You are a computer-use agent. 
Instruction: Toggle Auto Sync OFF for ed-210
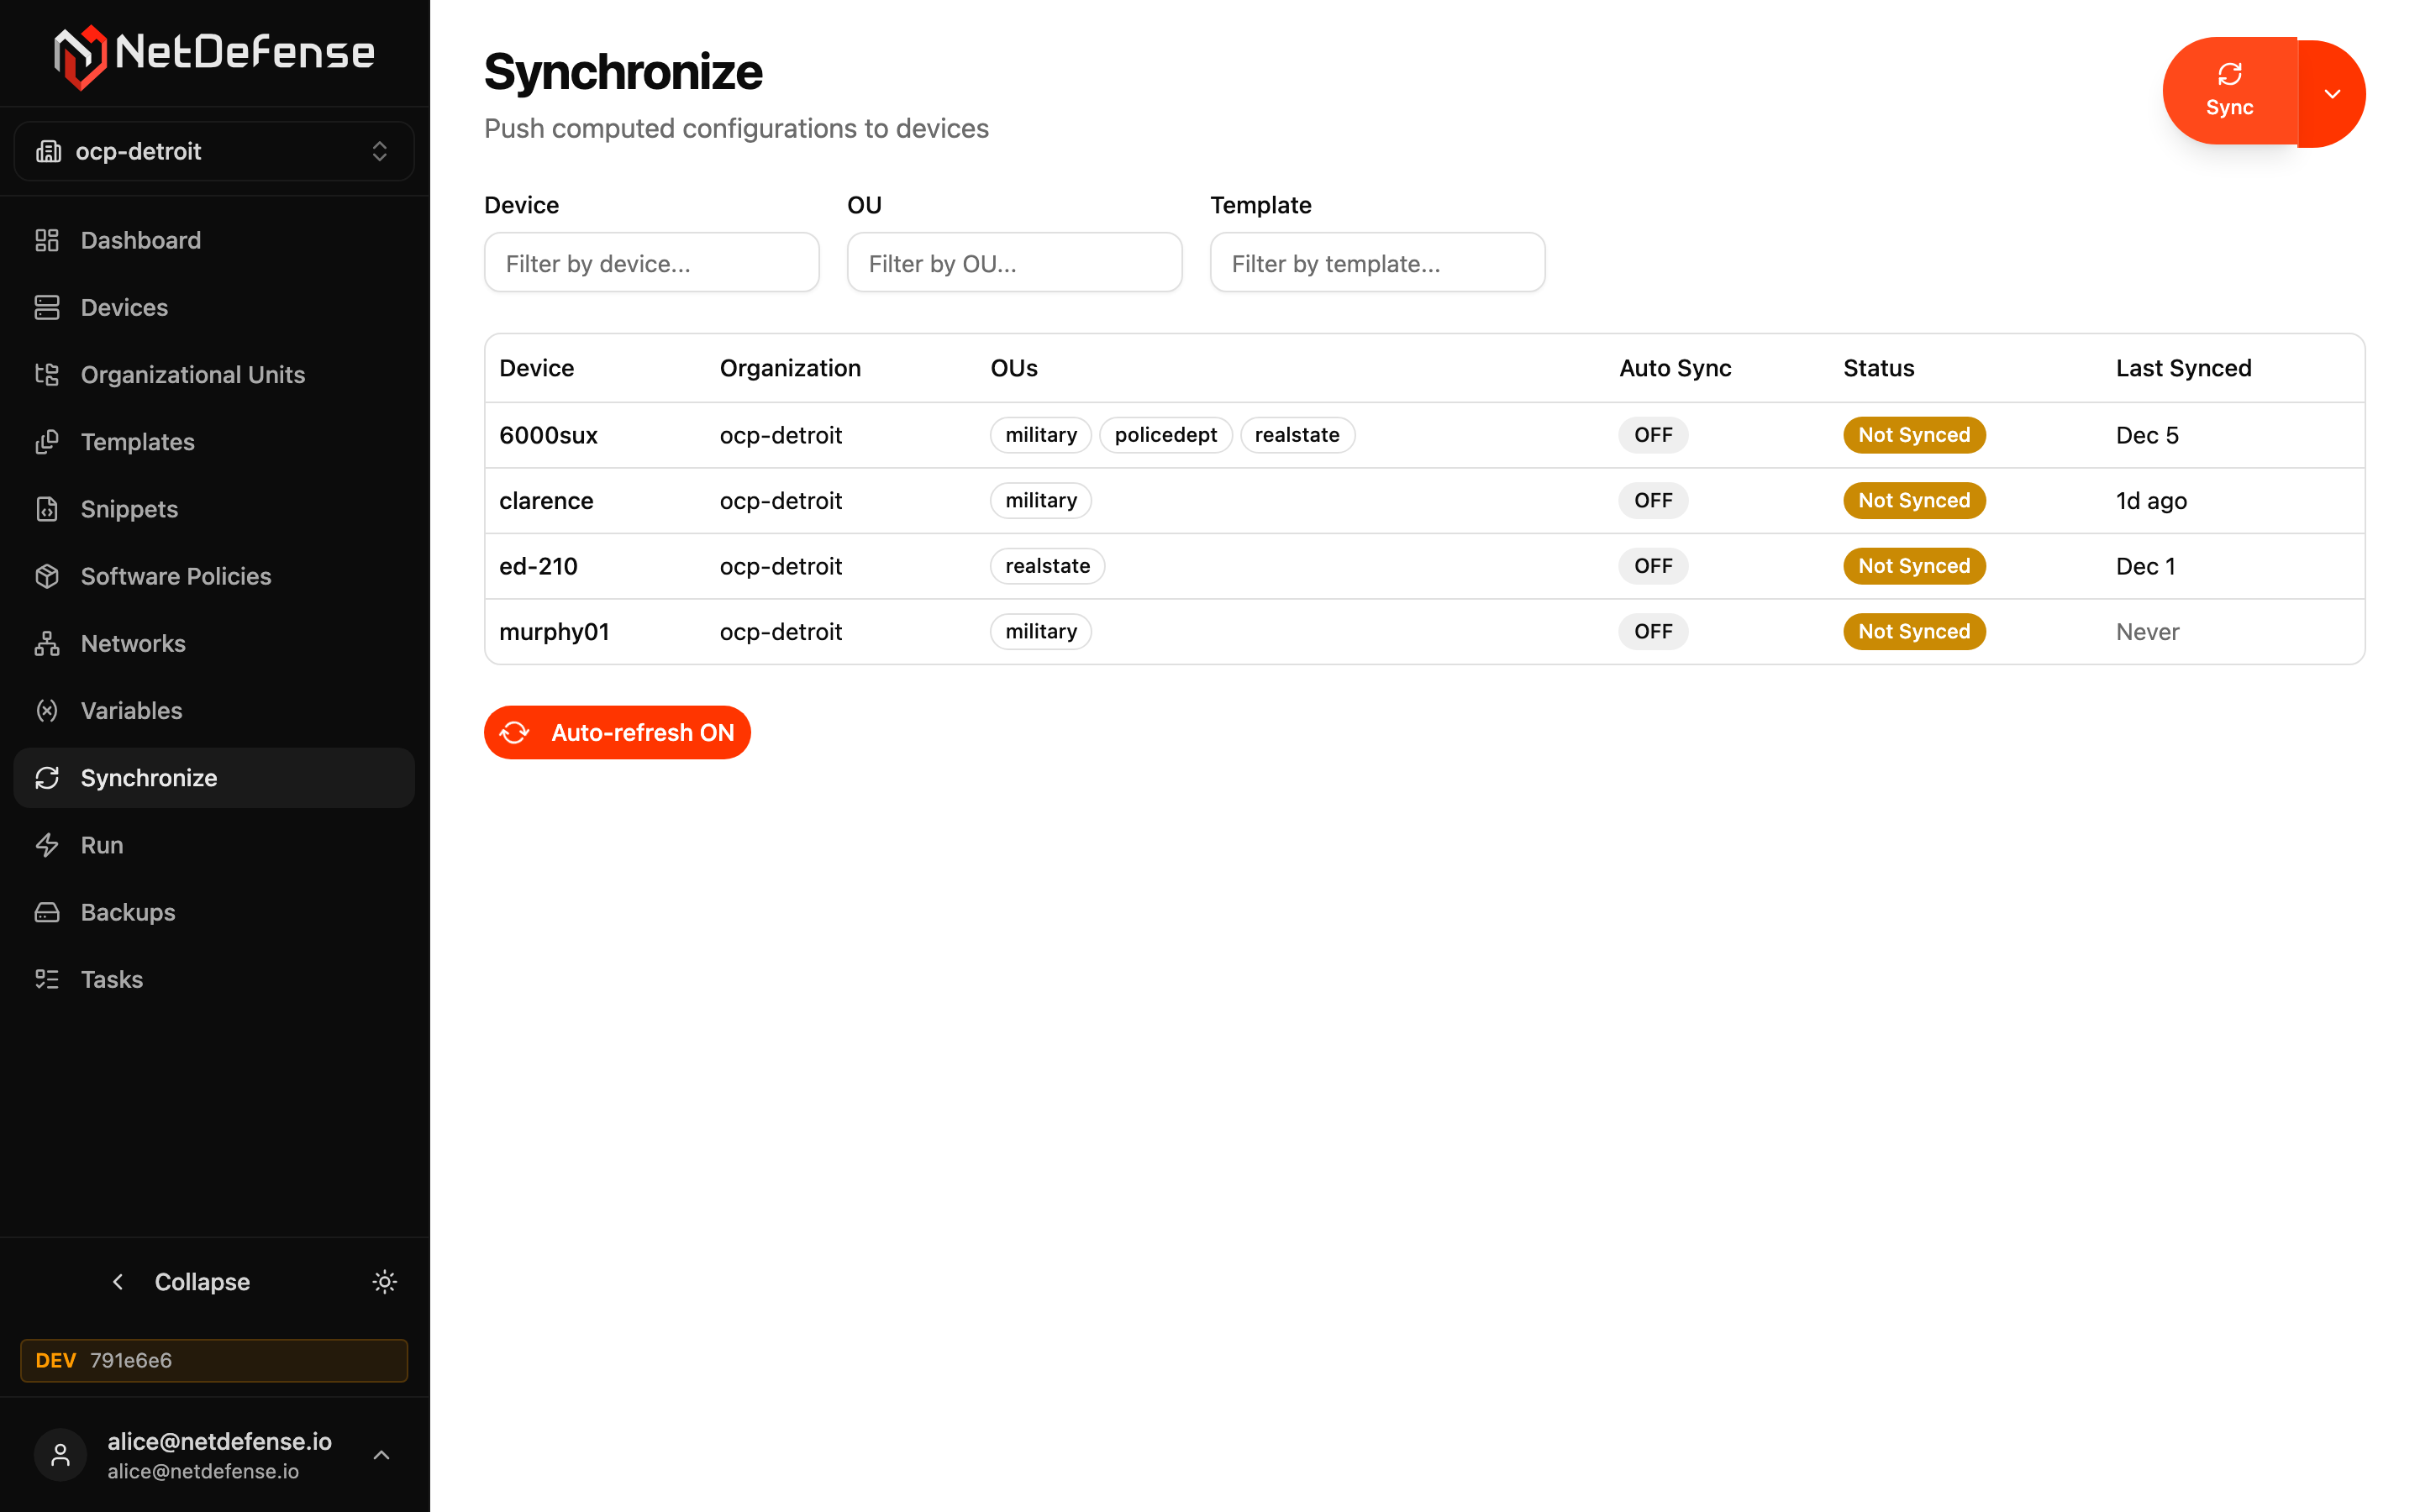1653,566
